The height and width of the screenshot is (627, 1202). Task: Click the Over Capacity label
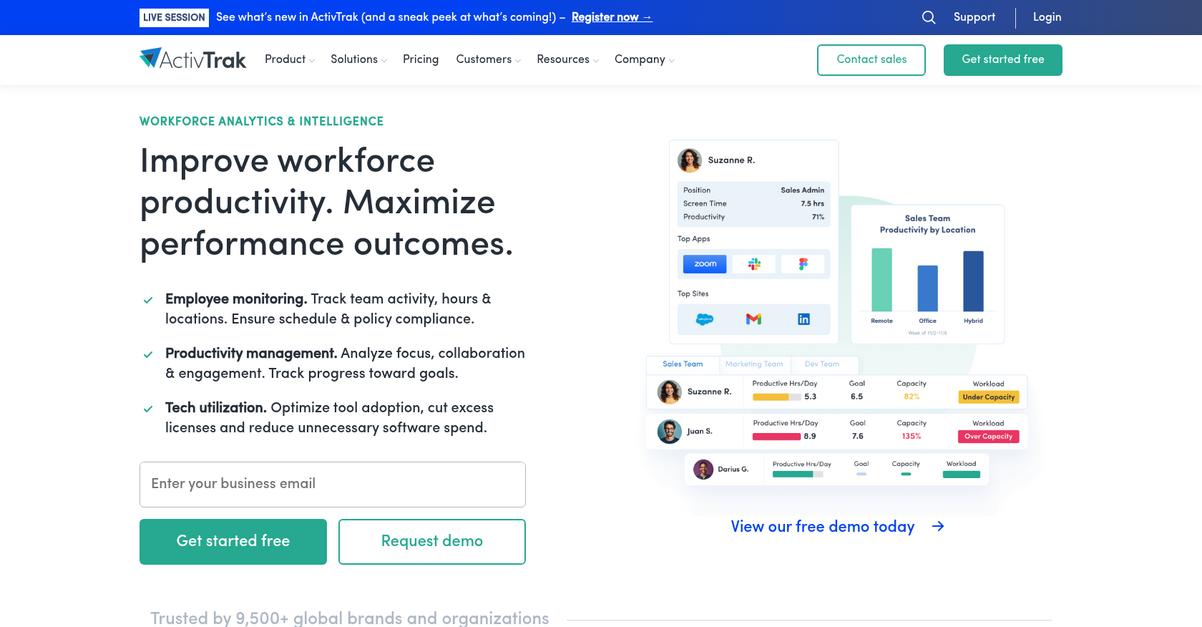click(988, 436)
